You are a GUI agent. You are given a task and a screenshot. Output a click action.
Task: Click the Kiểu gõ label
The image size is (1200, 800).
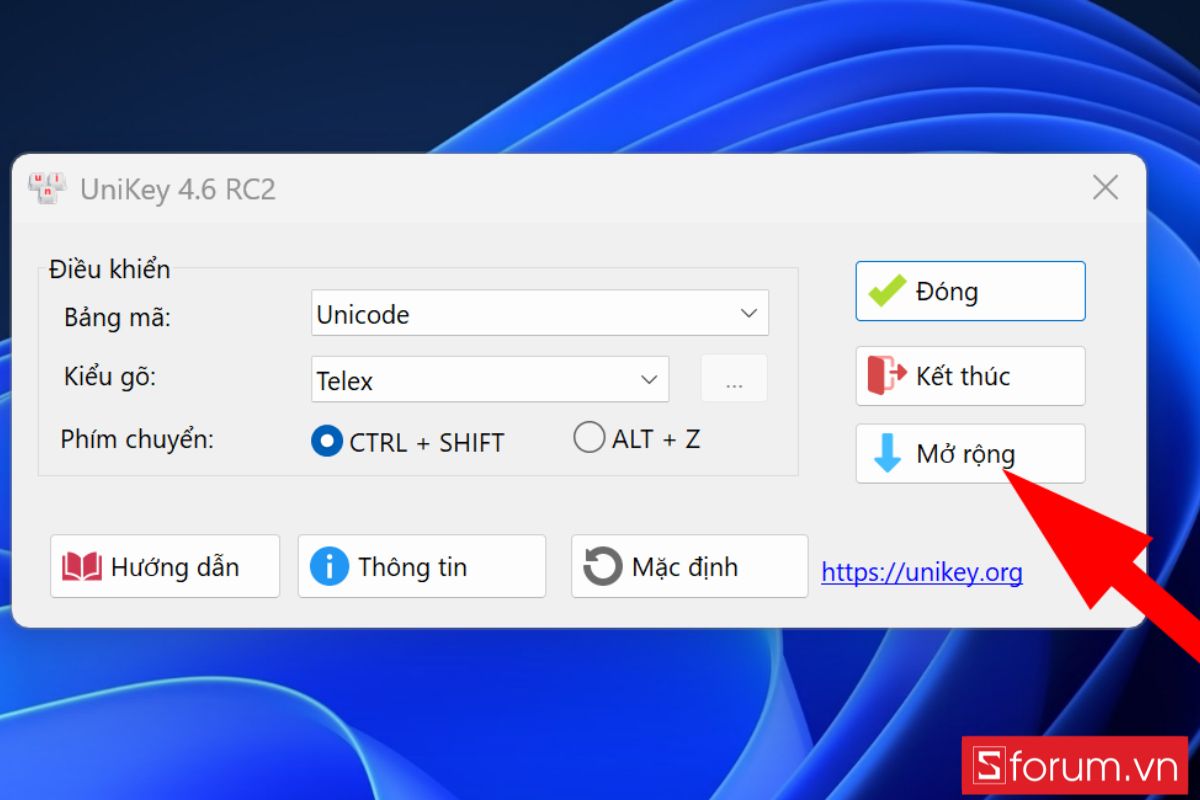(111, 378)
